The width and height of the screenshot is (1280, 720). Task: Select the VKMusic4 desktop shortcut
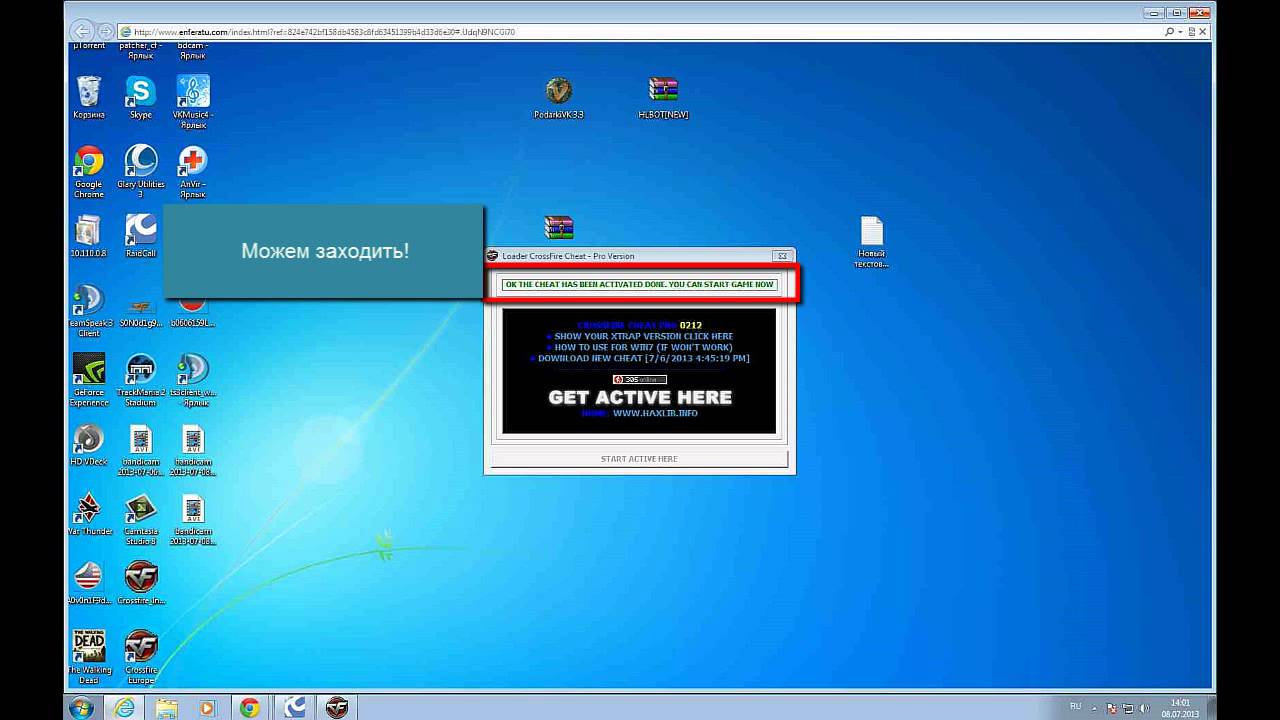coord(193,101)
